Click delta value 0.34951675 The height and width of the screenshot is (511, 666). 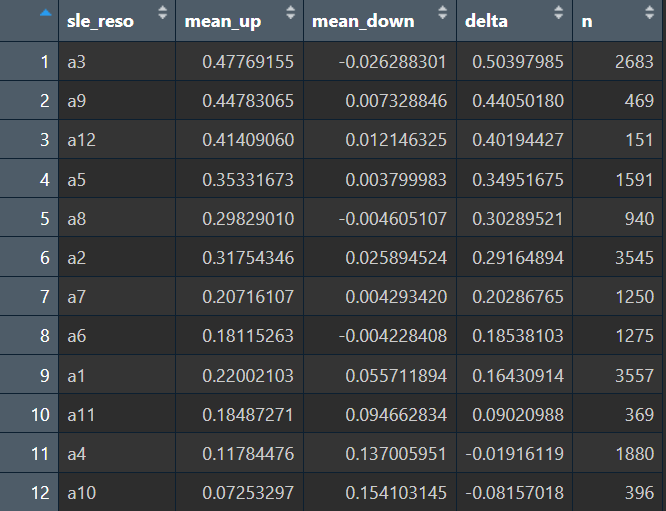click(x=518, y=180)
